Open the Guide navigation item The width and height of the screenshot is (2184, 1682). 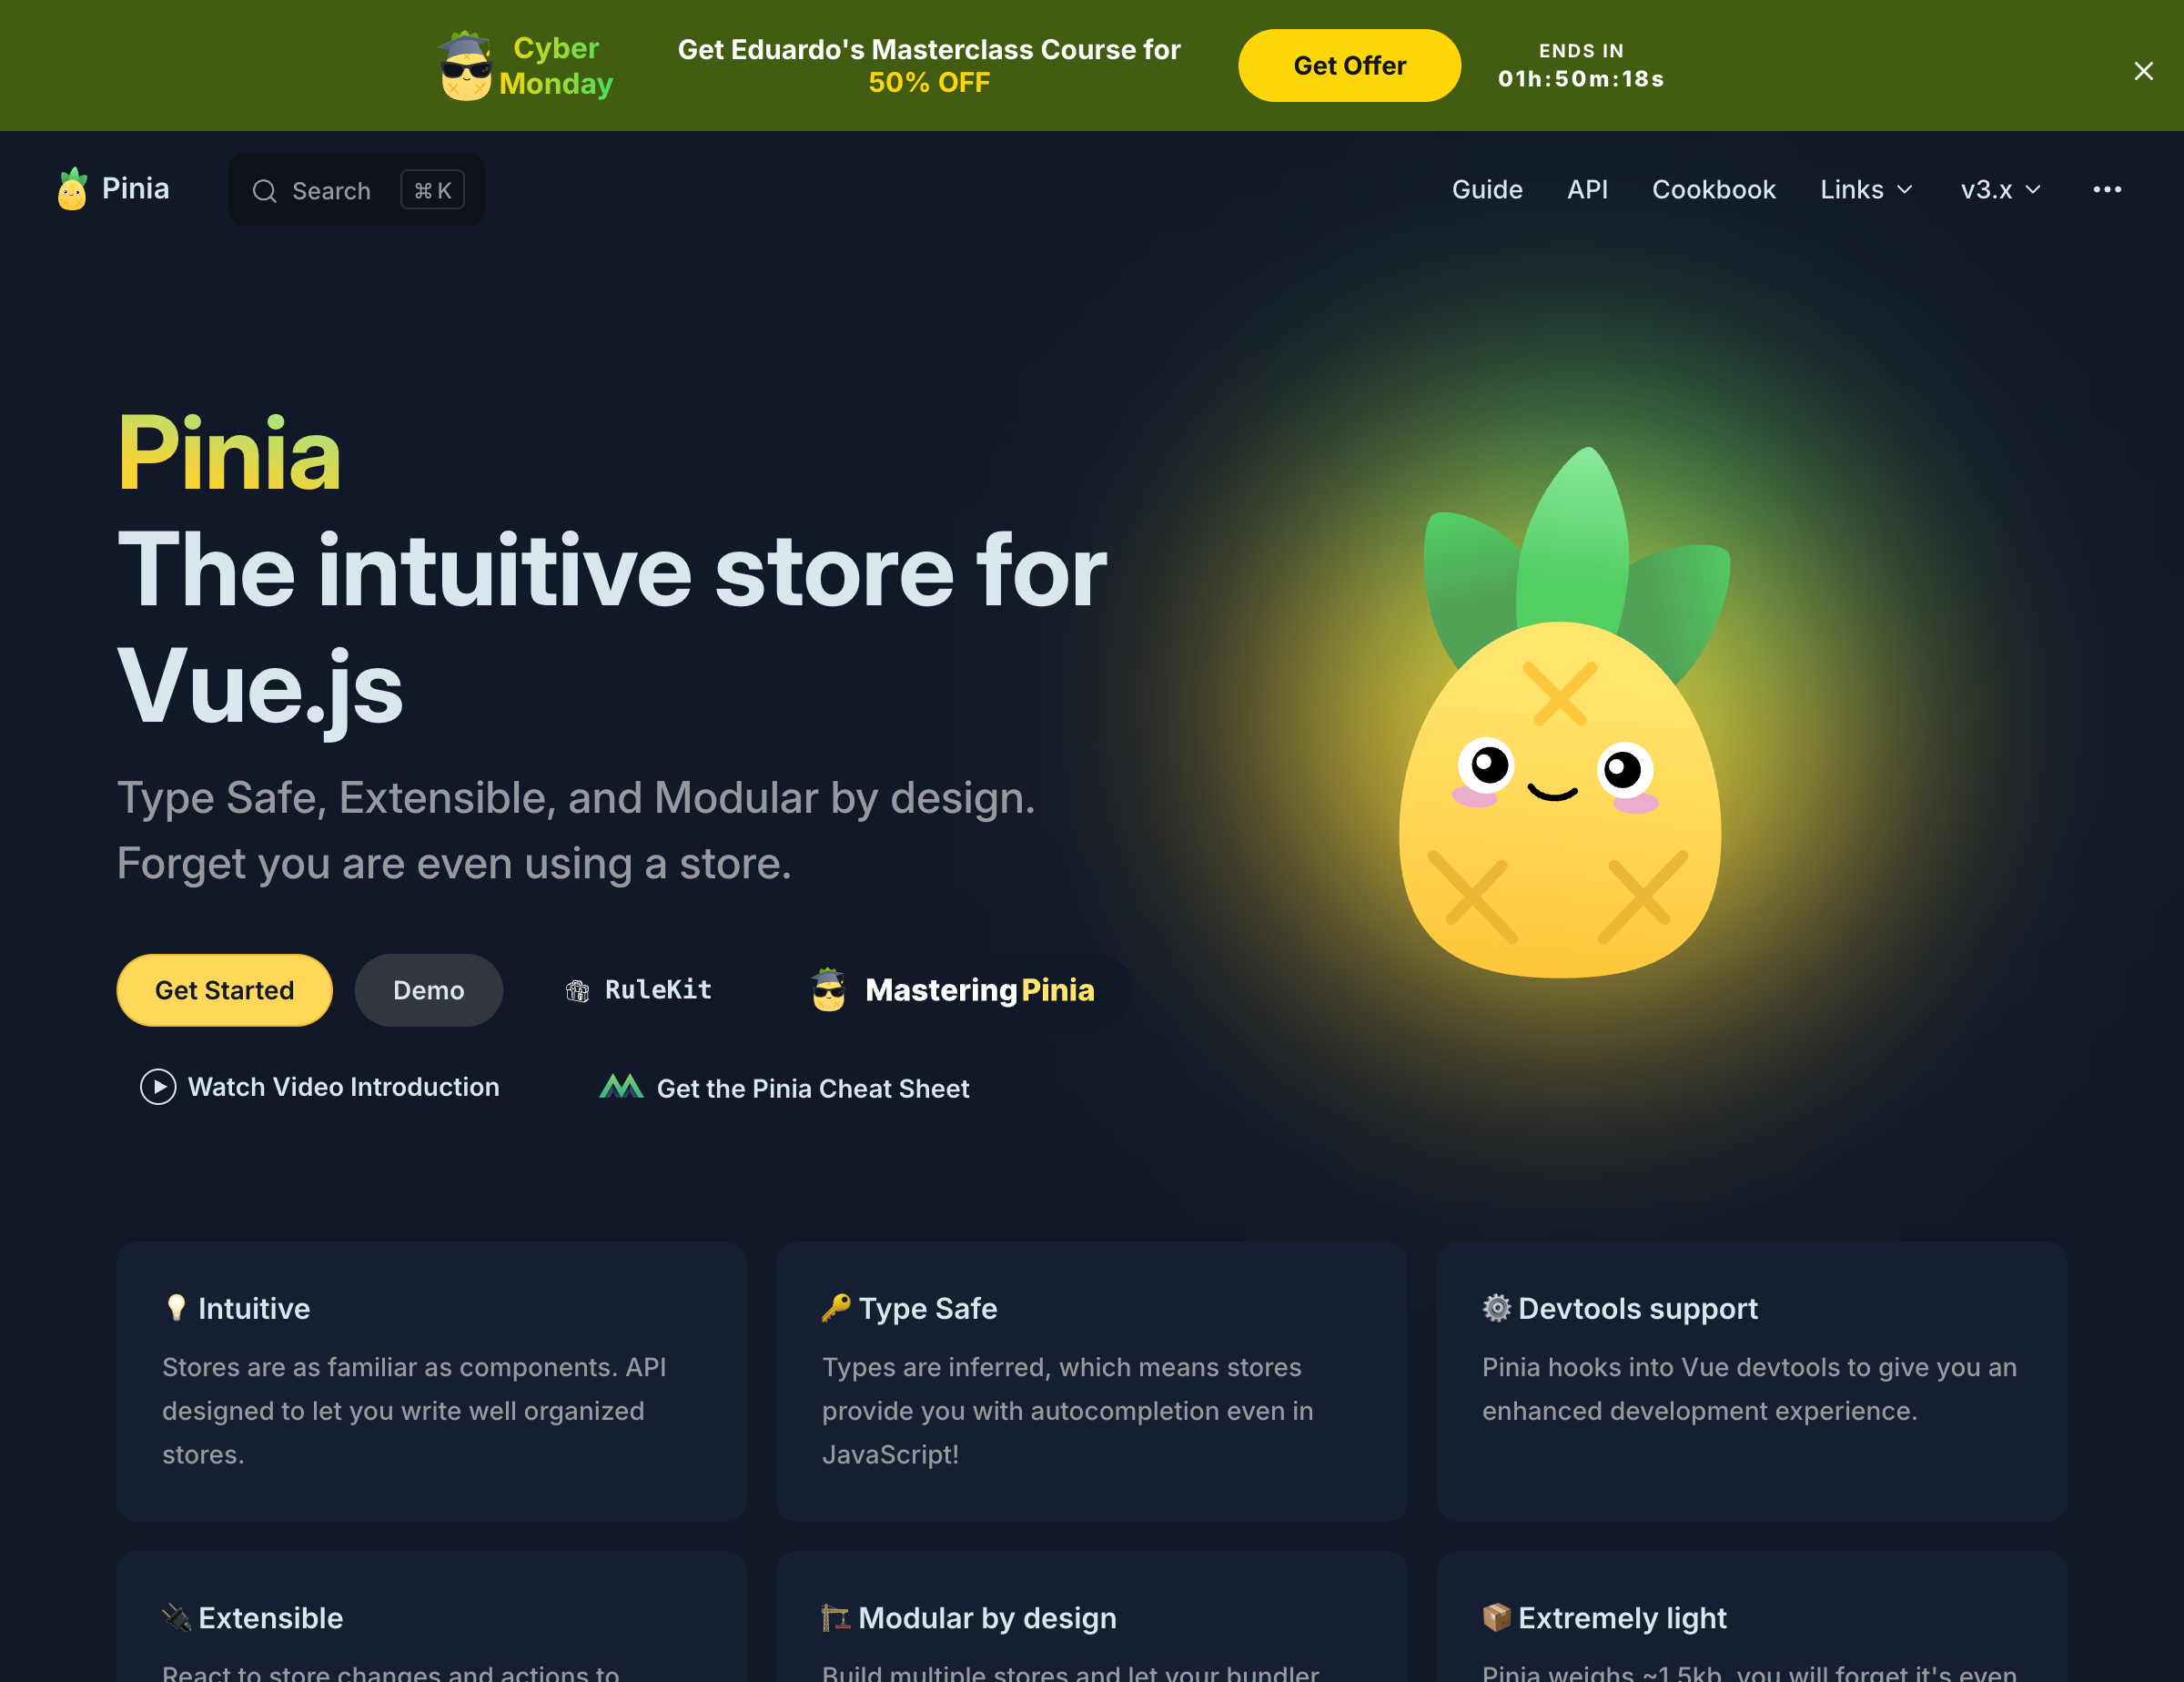pos(1487,189)
